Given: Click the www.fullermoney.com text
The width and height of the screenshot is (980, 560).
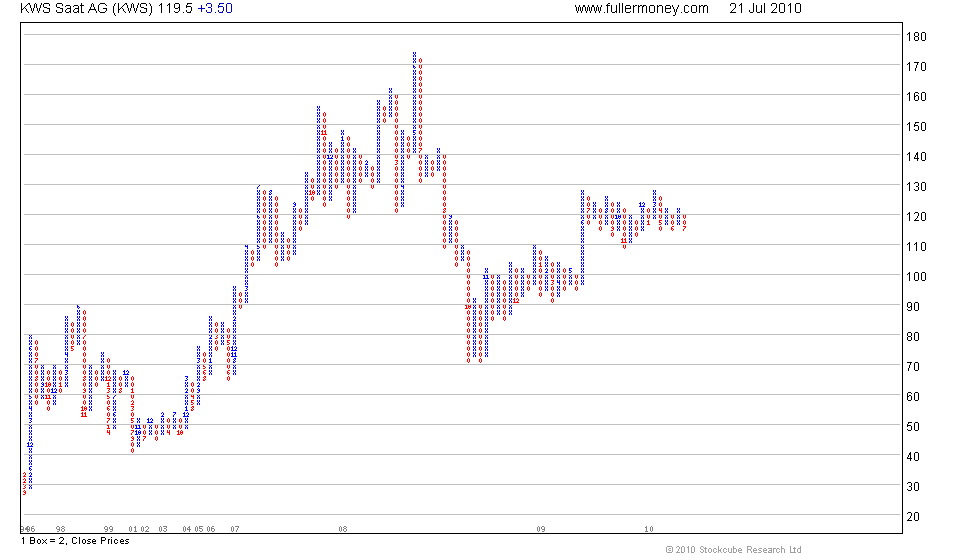Looking at the screenshot, I should coord(641,9).
